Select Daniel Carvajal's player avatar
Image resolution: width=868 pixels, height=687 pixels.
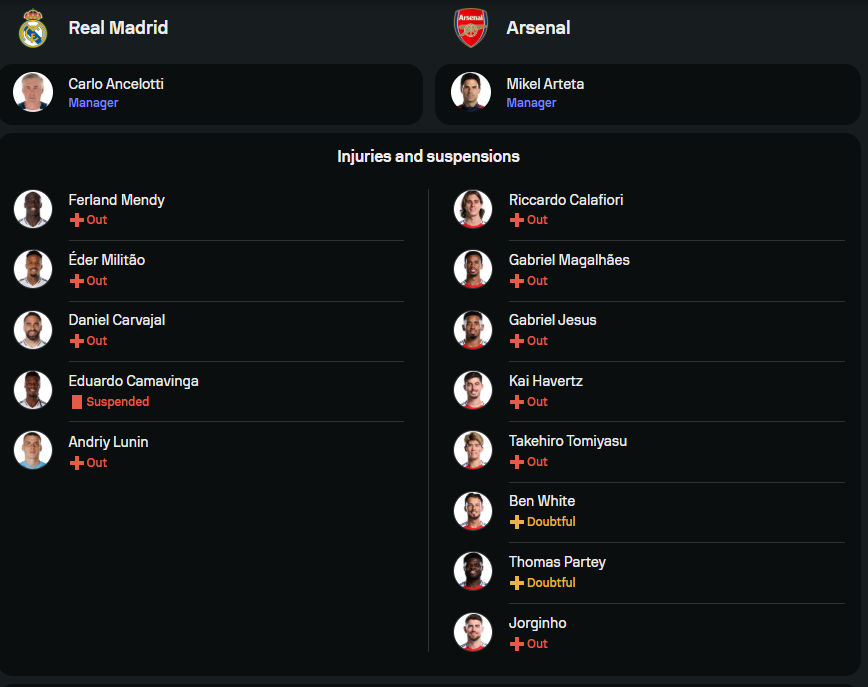click(x=33, y=330)
